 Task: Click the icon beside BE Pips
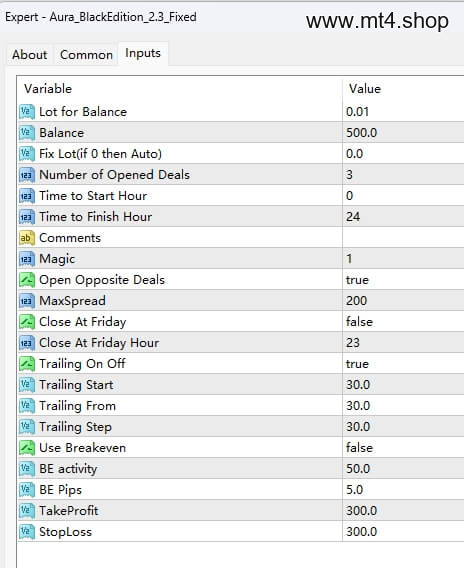click(27, 490)
